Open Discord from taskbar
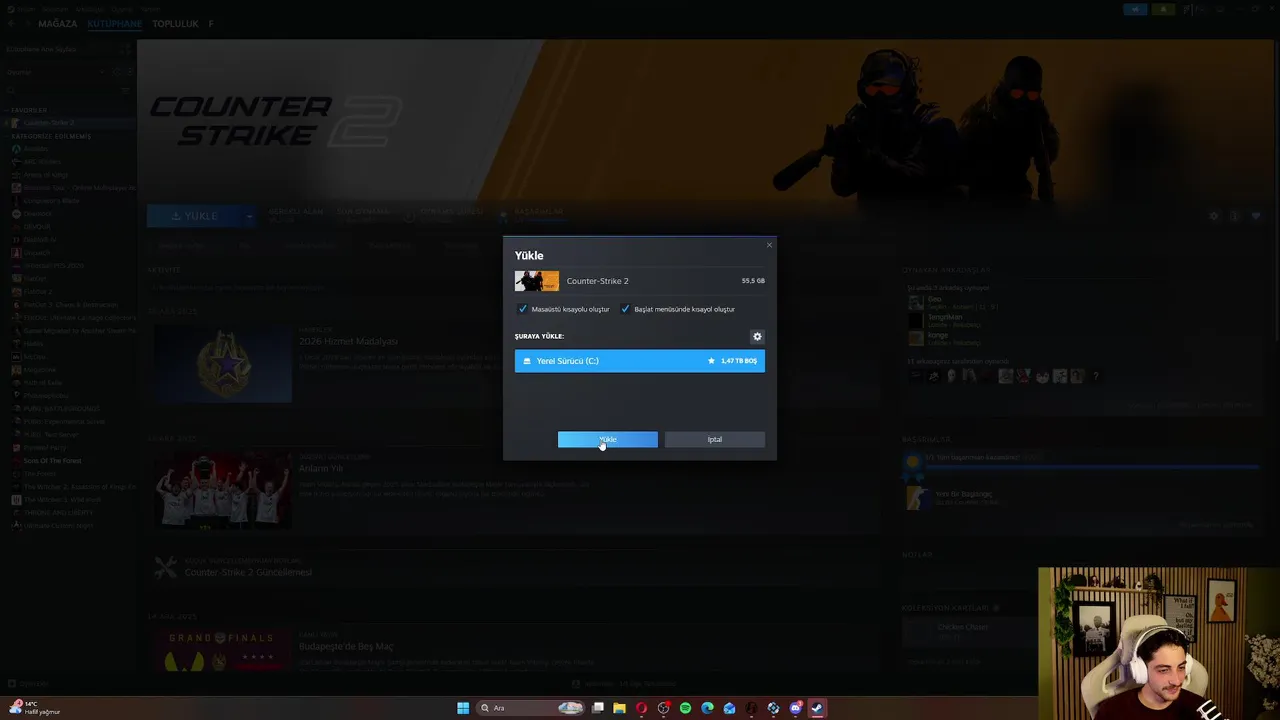The height and width of the screenshot is (720, 1280). (x=795, y=708)
